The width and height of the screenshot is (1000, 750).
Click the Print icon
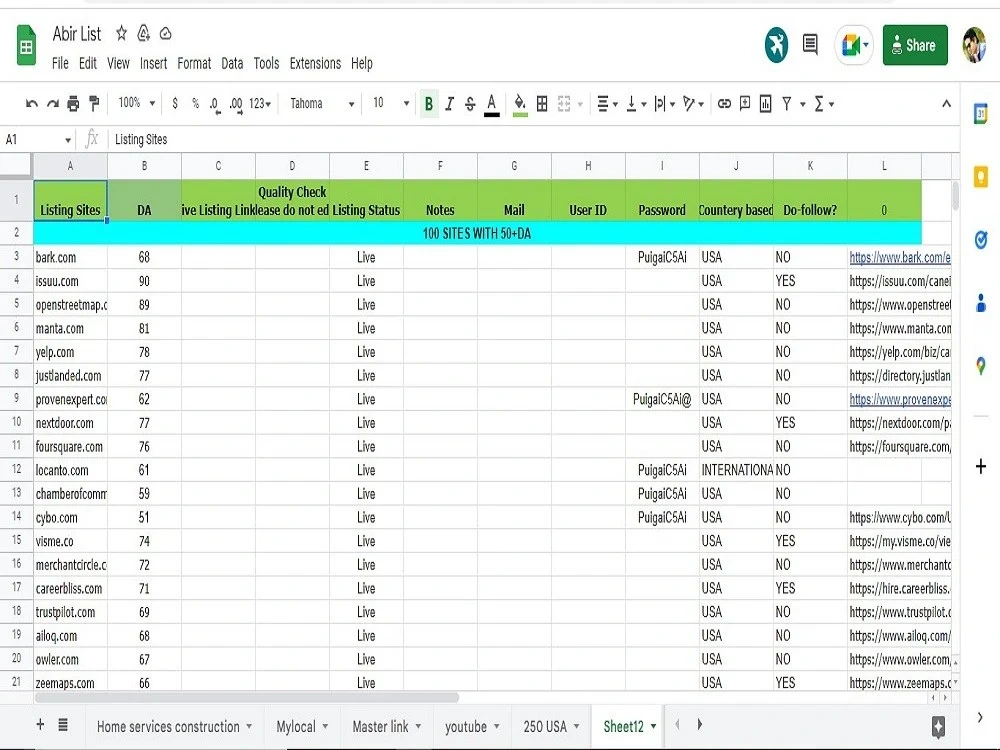[73, 104]
